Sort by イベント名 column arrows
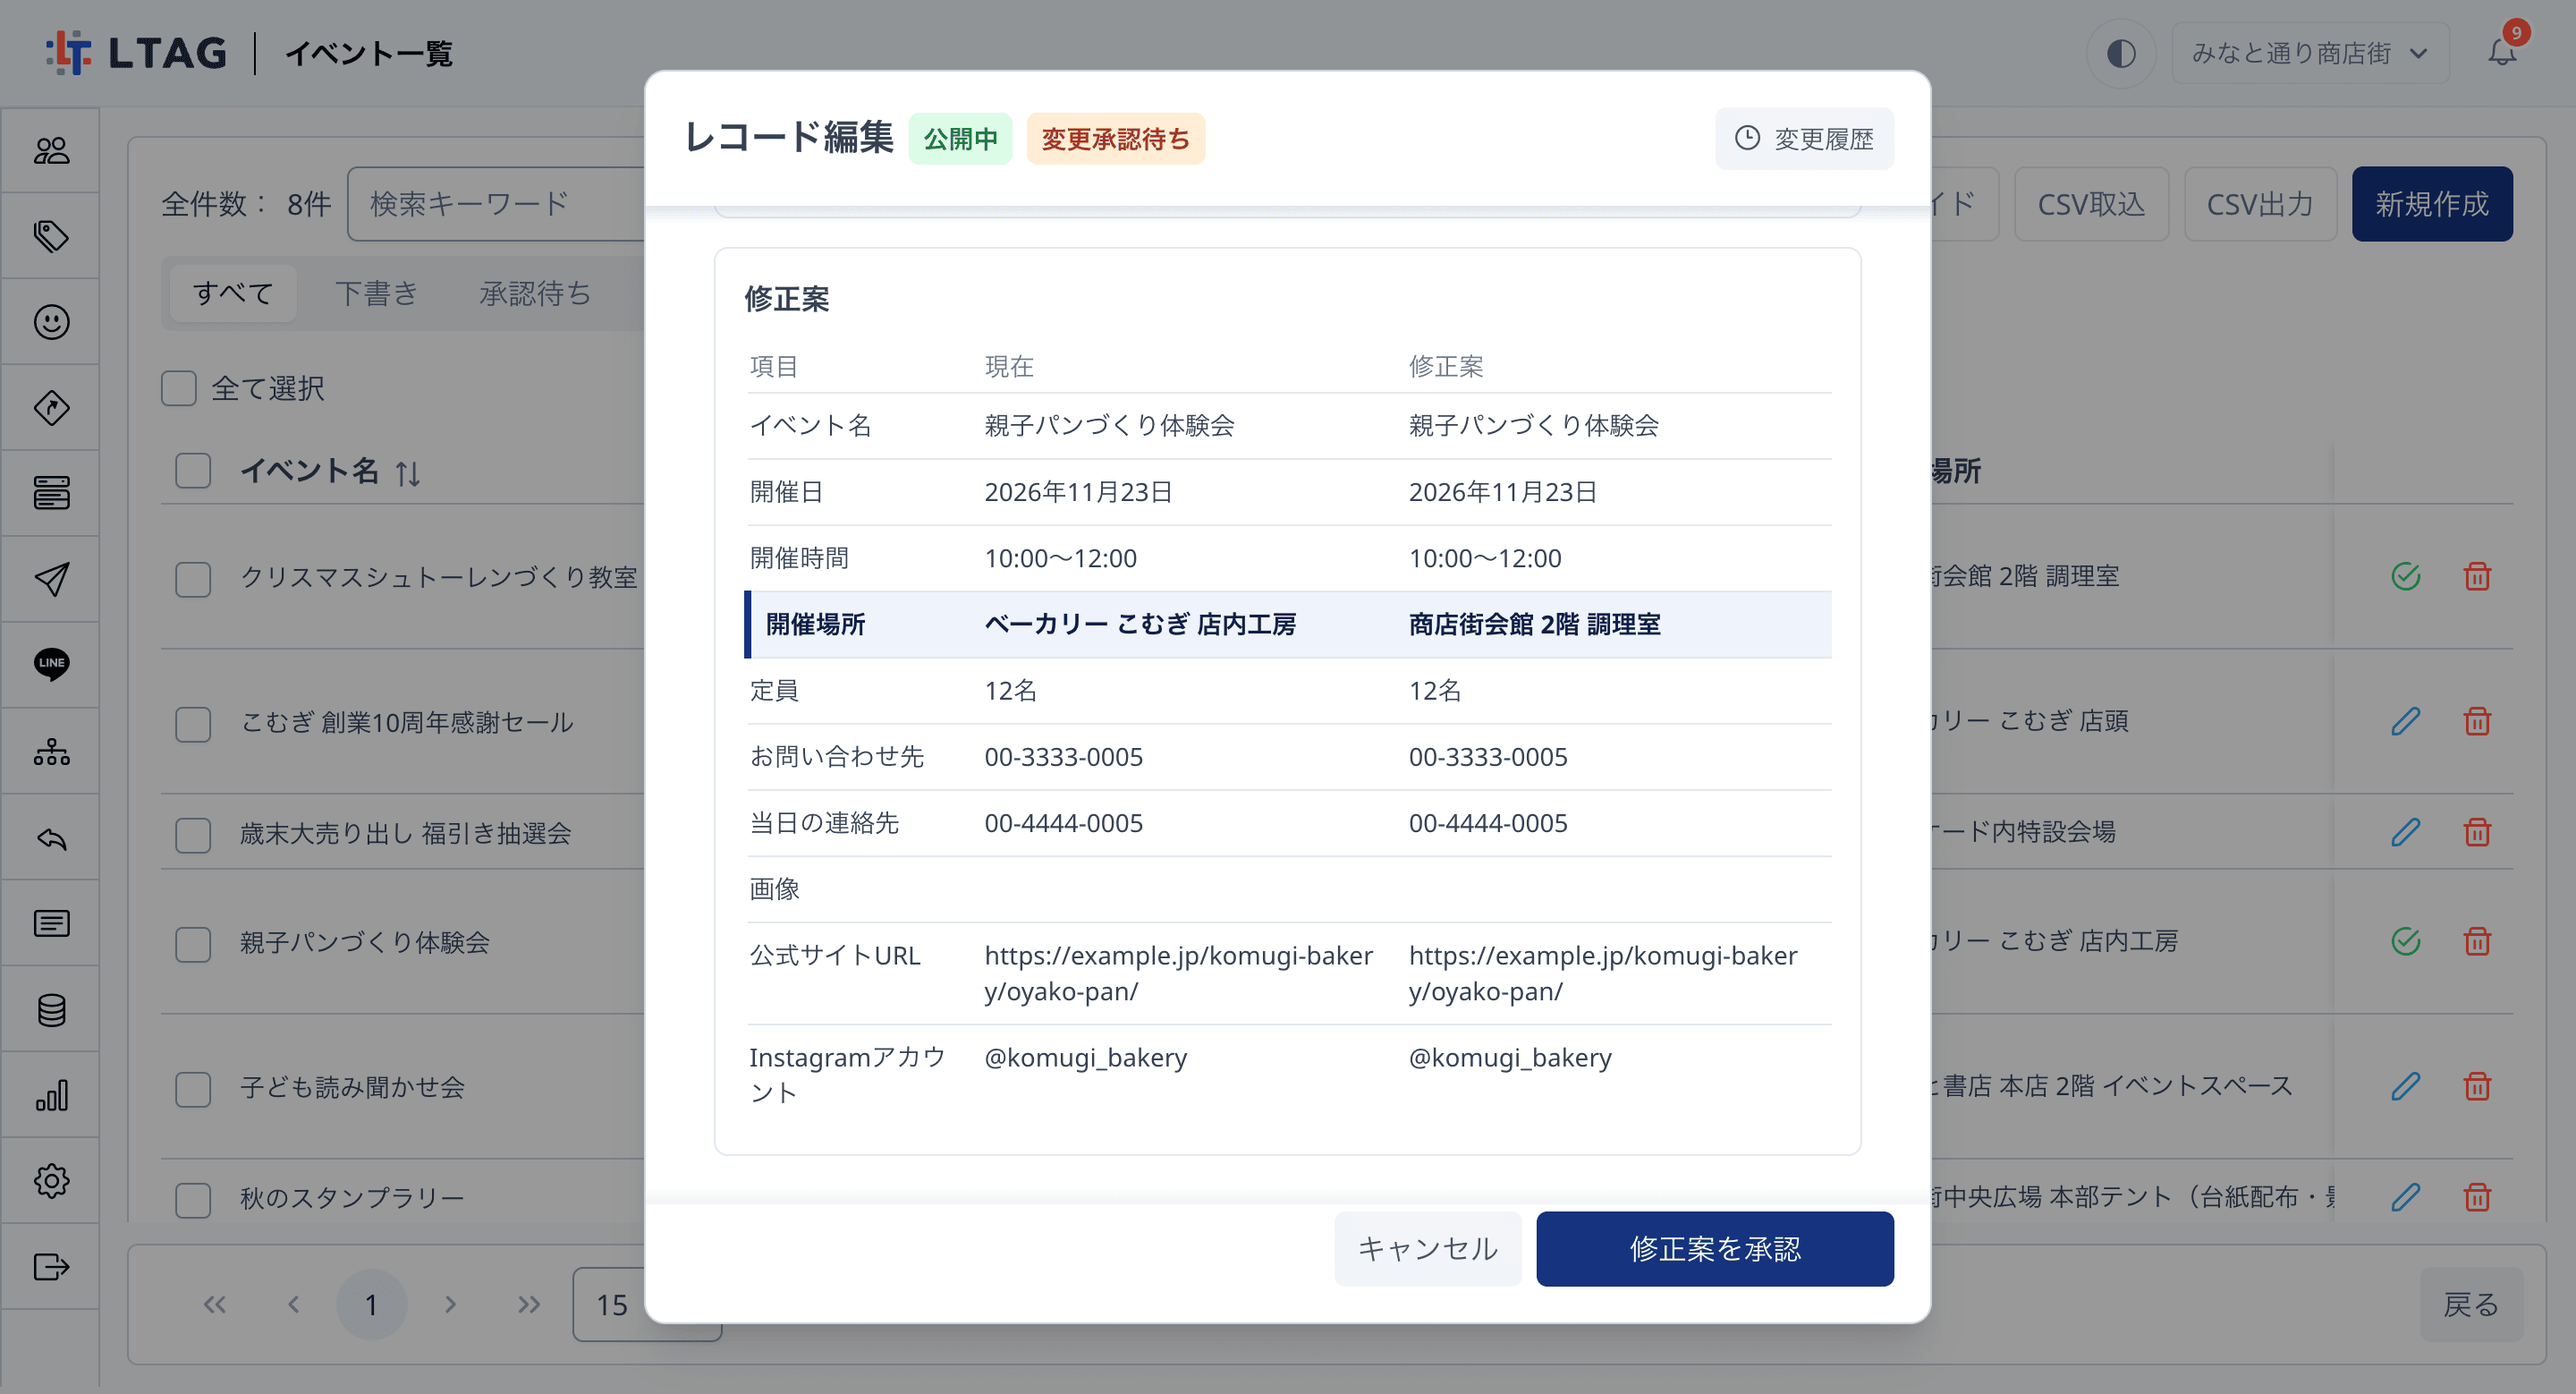 click(407, 472)
